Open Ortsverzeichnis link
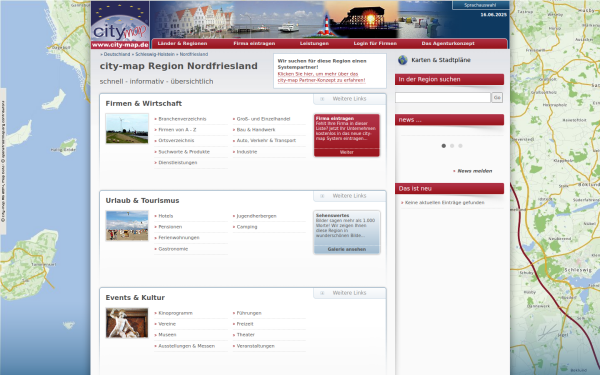The image size is (600, 375). (x=176, y=140)
